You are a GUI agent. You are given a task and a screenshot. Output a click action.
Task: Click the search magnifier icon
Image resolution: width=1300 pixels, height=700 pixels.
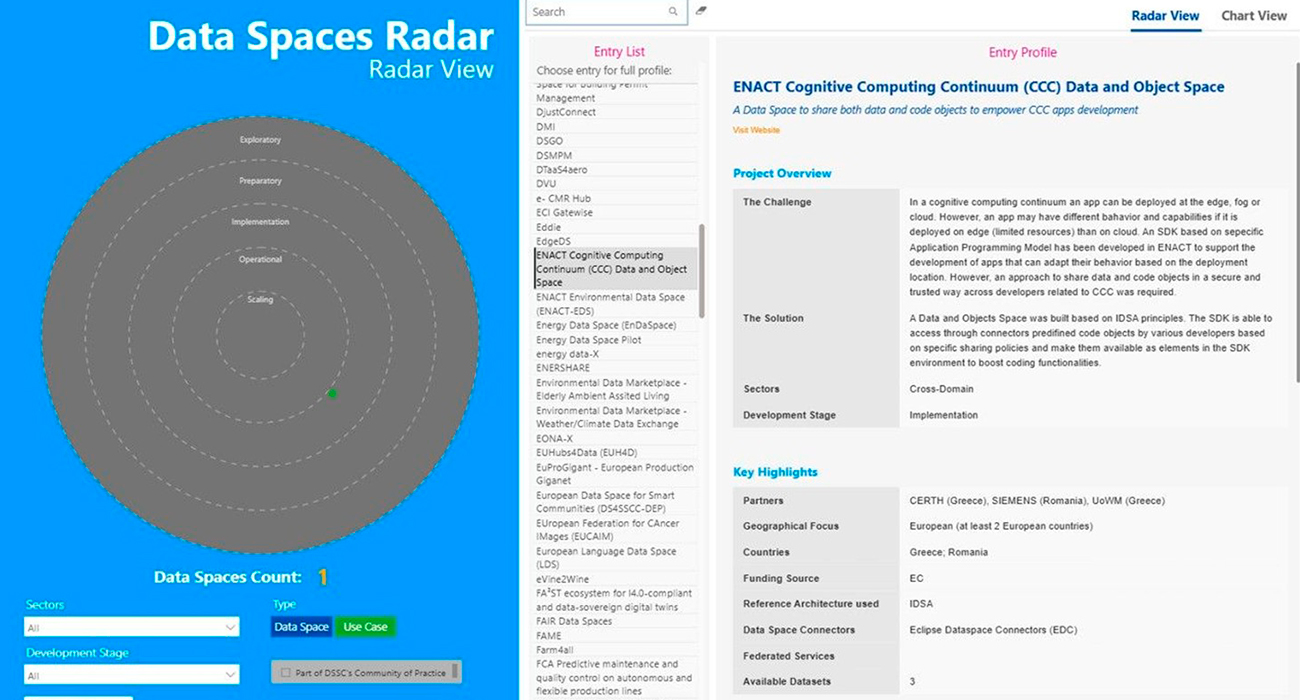(x=673, y=12)
